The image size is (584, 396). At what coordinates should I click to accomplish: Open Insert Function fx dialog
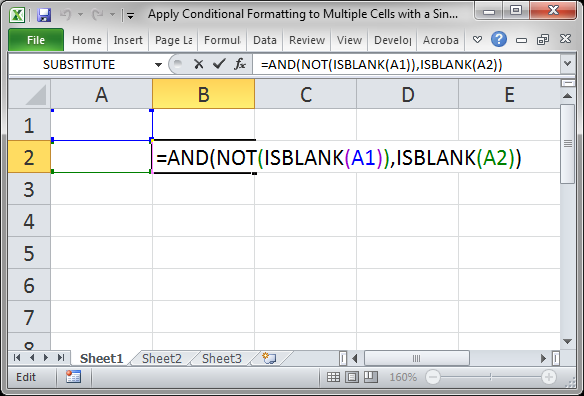[x=240, y=64]
